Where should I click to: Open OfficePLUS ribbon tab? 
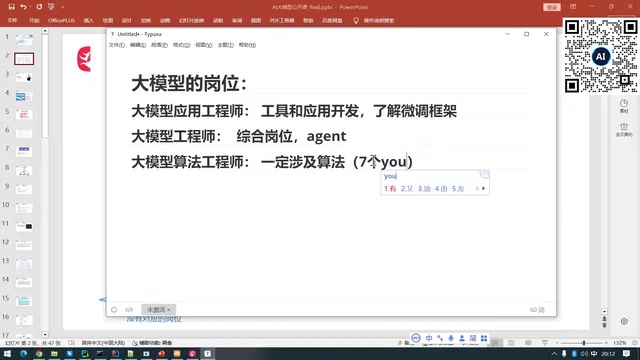[x=62, y=20]
